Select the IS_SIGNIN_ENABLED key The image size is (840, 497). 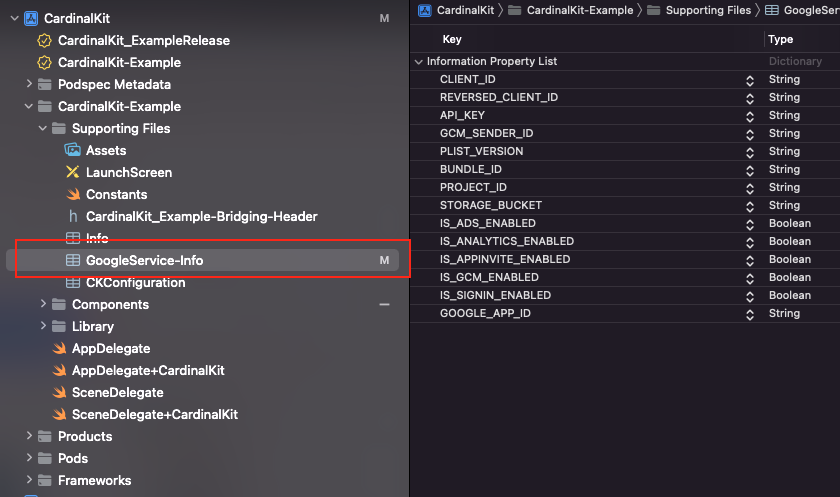[495, 295]
